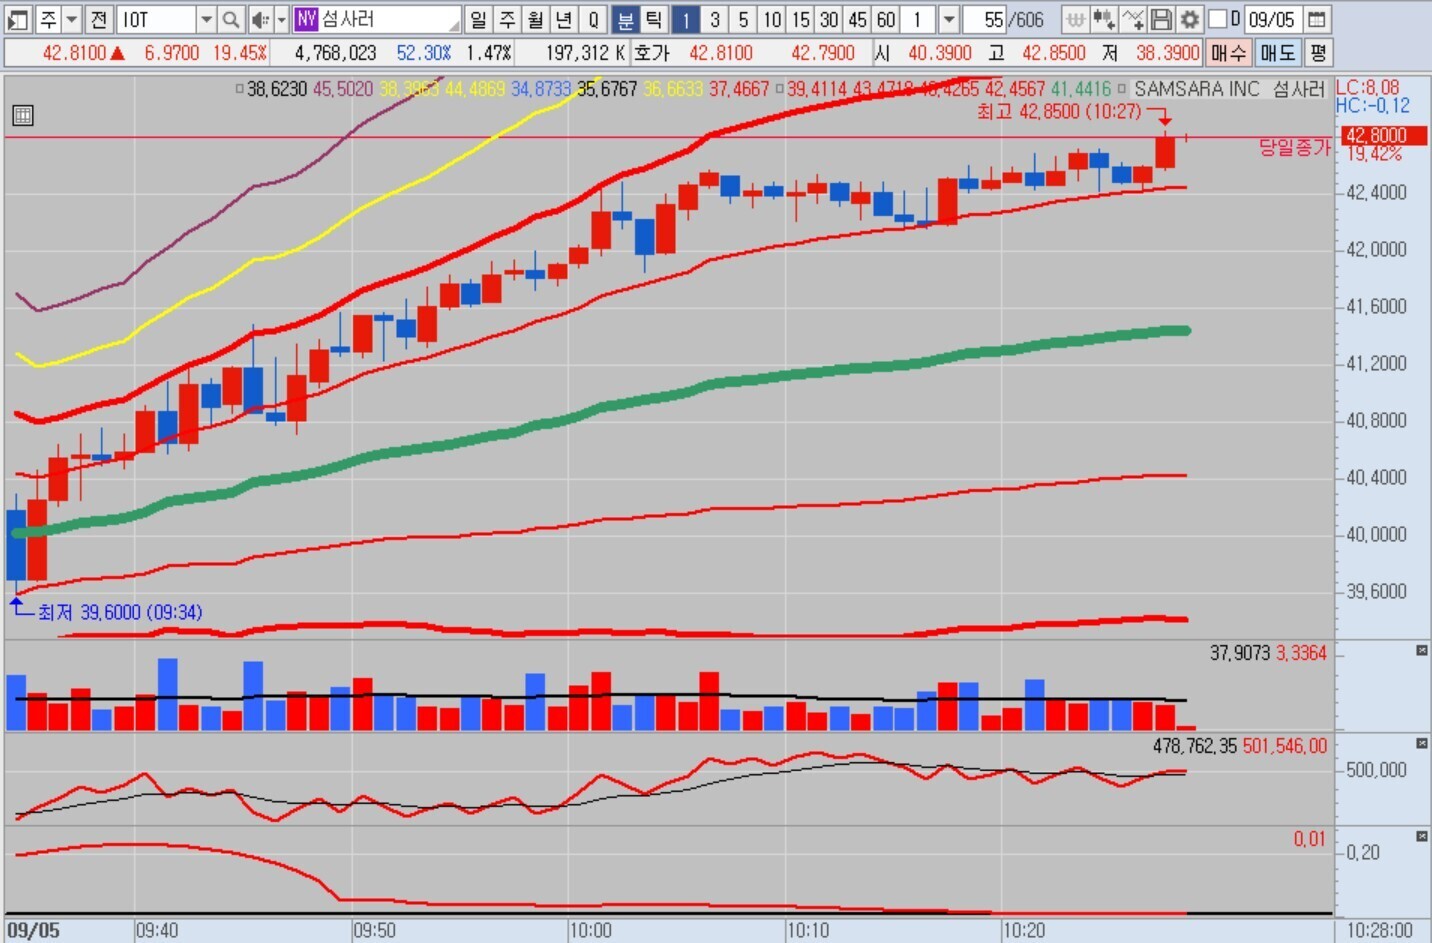Choose the 15 minute interval button
This screenshot has width=1432, height=943.
pyautogui.click(x=801, y=19)
